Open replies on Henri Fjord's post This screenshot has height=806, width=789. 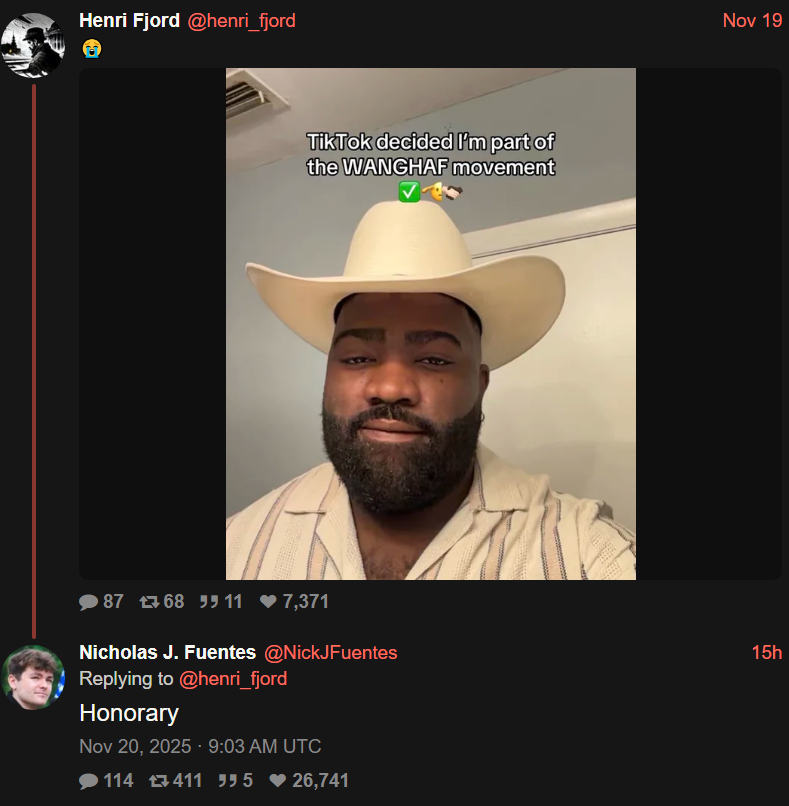88,601
